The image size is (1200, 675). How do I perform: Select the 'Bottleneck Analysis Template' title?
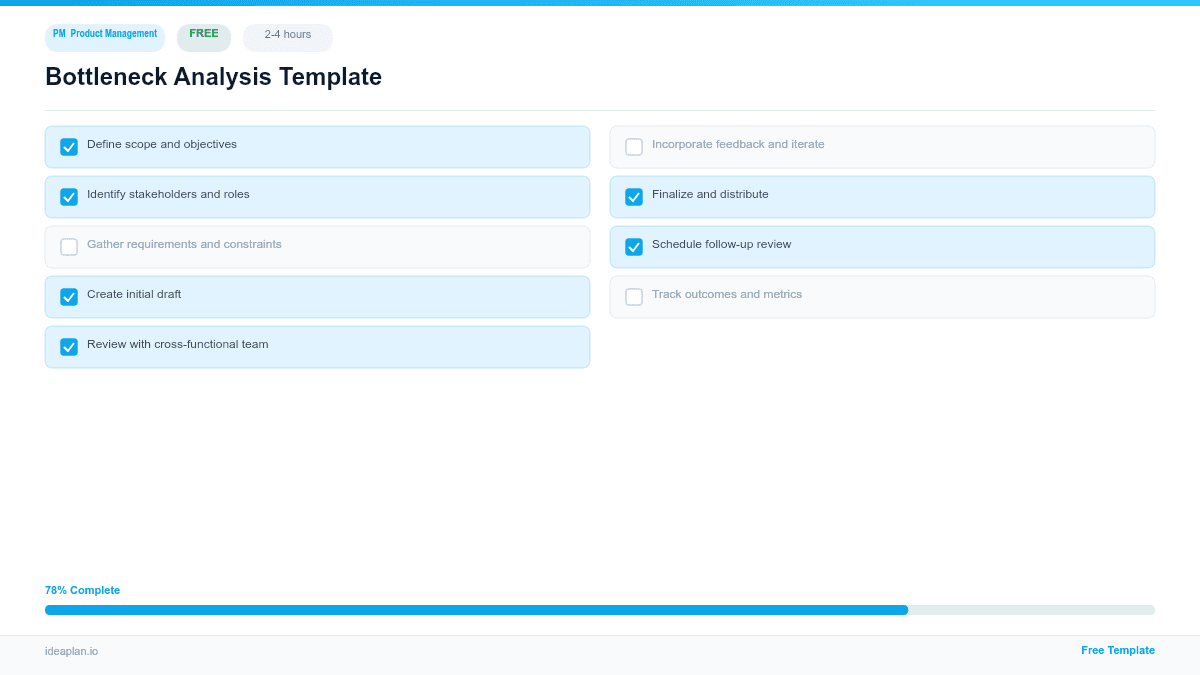pyautogui.click(x=213, y=77)
